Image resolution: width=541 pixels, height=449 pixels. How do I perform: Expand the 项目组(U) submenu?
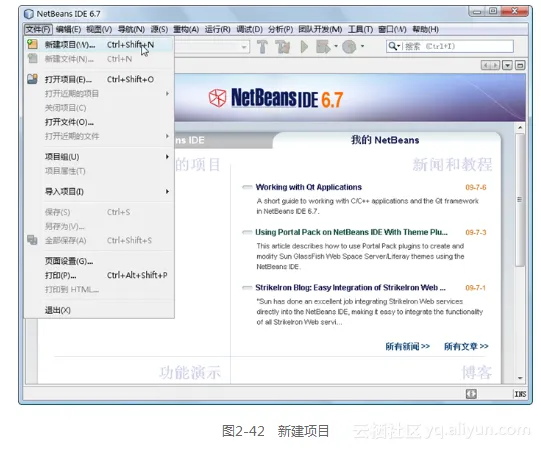(x=99, y=157)
